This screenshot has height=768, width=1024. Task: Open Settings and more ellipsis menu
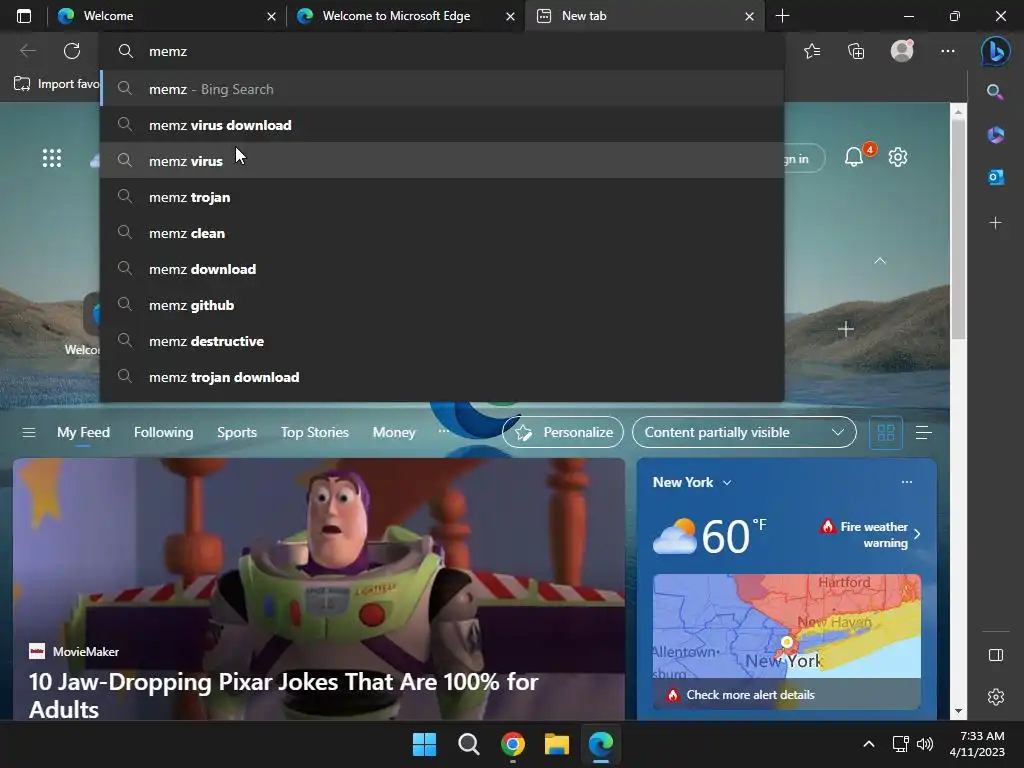pos(948,51)
